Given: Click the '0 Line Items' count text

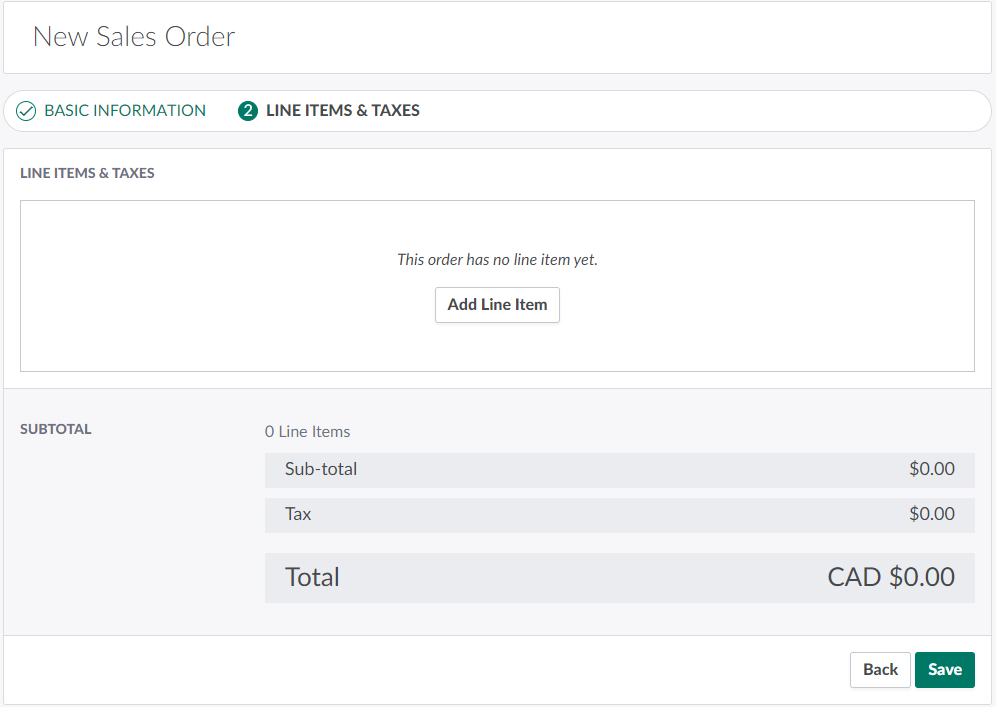Looking at the screenshot, I should point(307,432).
